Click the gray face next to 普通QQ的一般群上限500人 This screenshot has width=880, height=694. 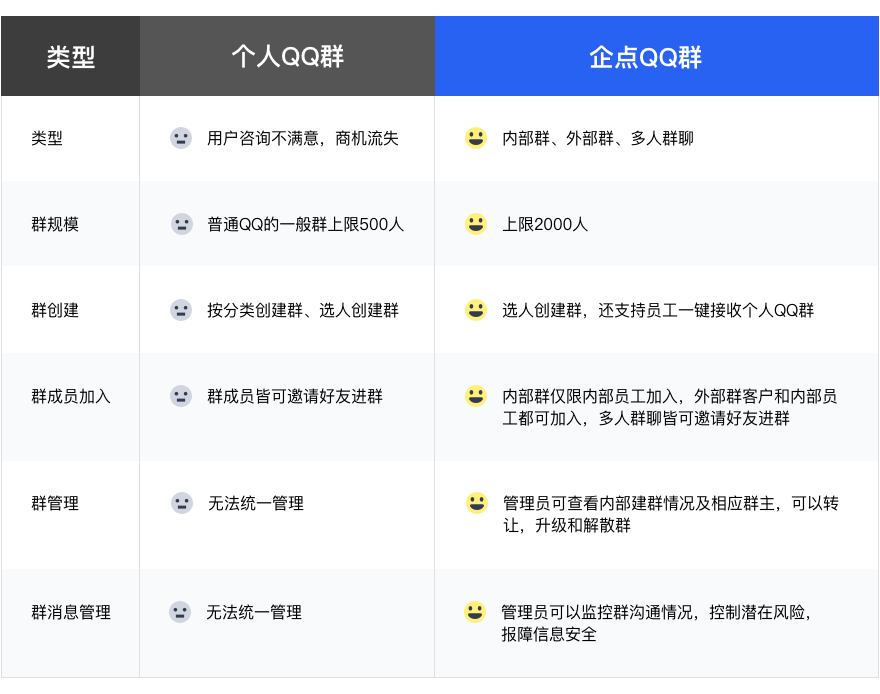click(x=181, y=224)
